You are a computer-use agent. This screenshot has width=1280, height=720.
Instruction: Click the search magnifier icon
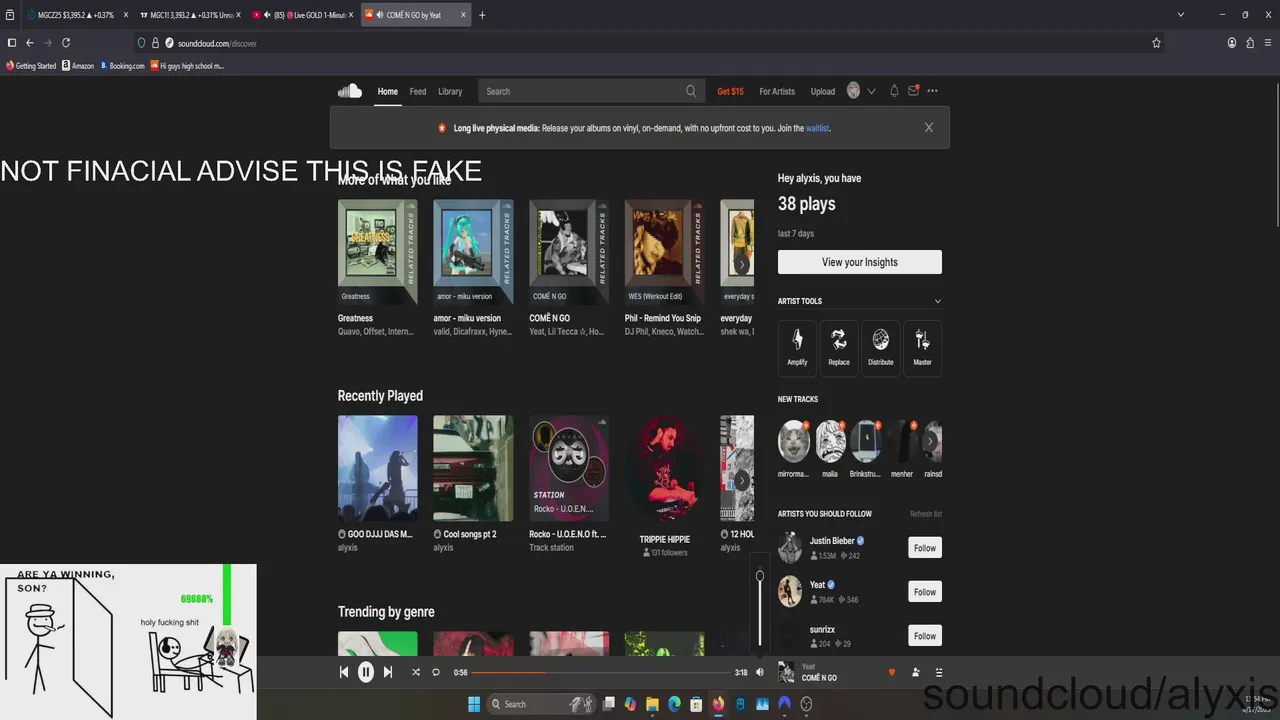click(x=691, y=91)
